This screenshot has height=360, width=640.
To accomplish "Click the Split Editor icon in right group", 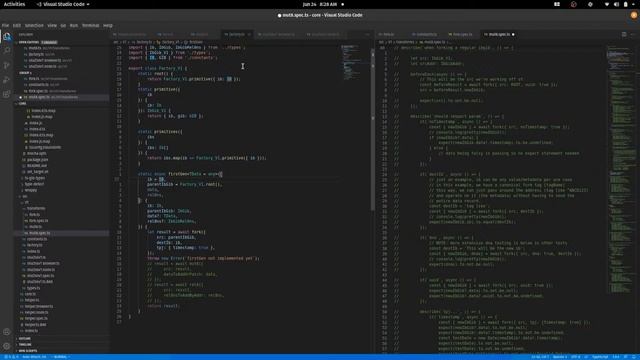I will click(624, 34).
